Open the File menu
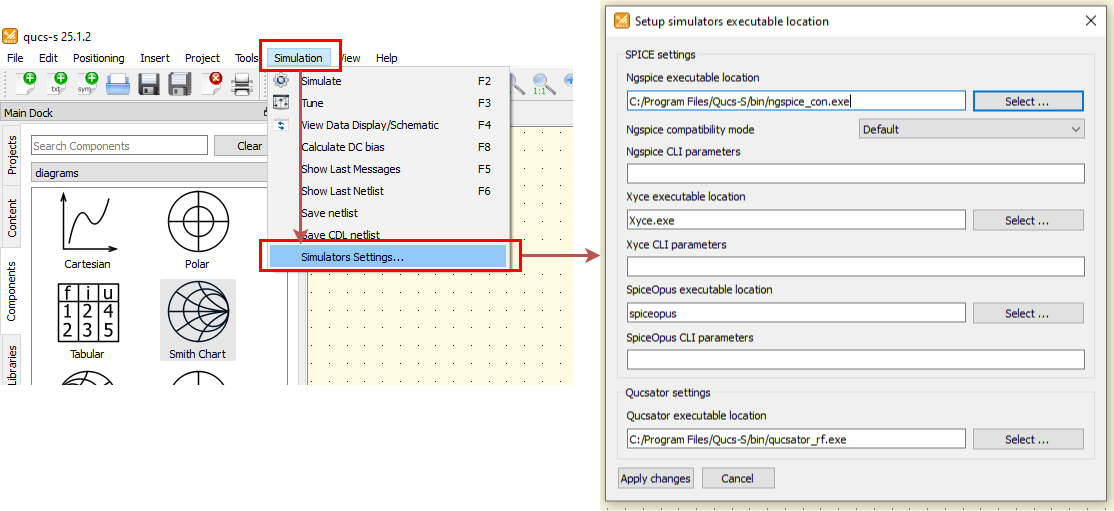This screenshot has width=1114, height=511. coord(15,58)
